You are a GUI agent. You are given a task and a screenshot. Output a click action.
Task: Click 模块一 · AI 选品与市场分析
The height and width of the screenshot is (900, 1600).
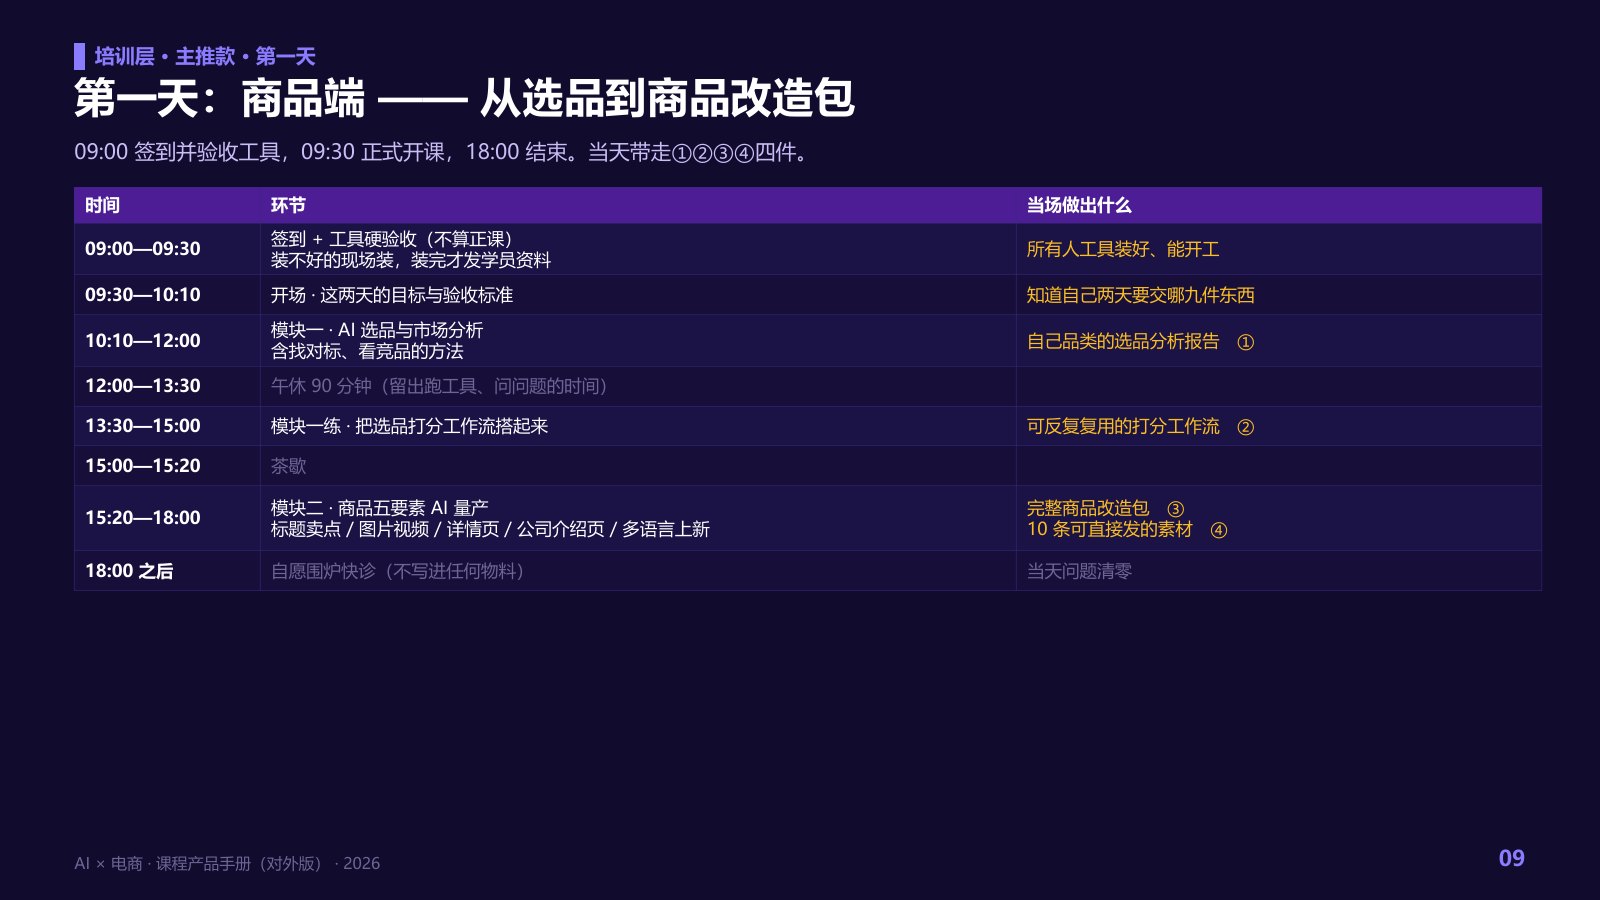pos(377,330)
